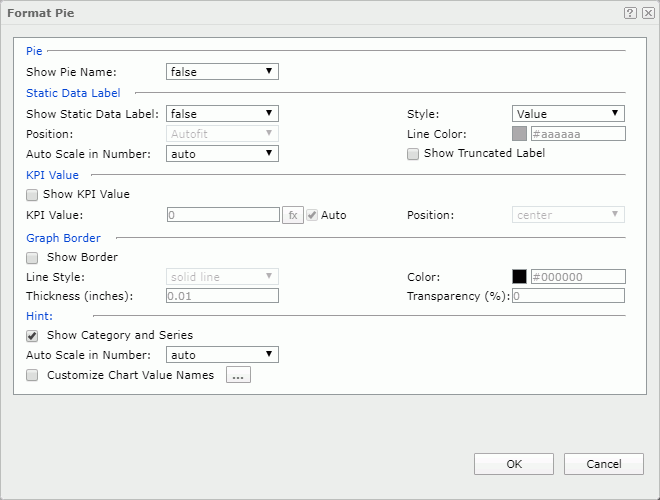The width and height of the screenshot is (660, 500).
Task: Dismiss the dialog with Cancel
Action: (x=604, y=464)
